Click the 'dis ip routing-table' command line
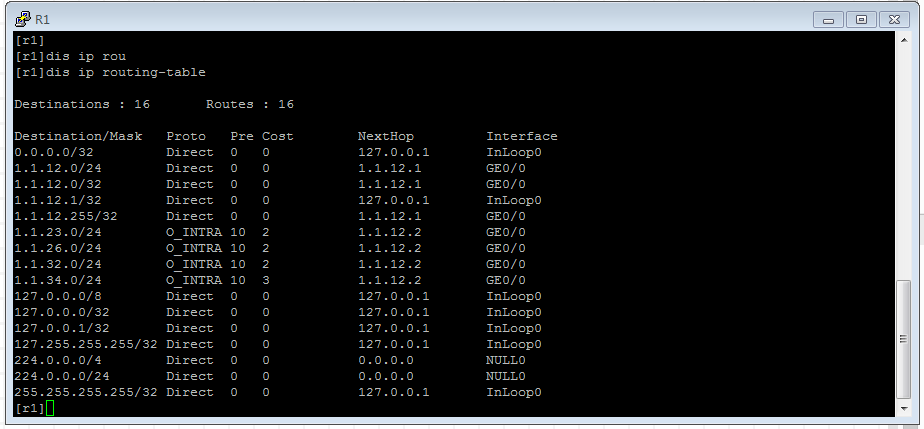 pyautogui.click(x=110, y=72)
